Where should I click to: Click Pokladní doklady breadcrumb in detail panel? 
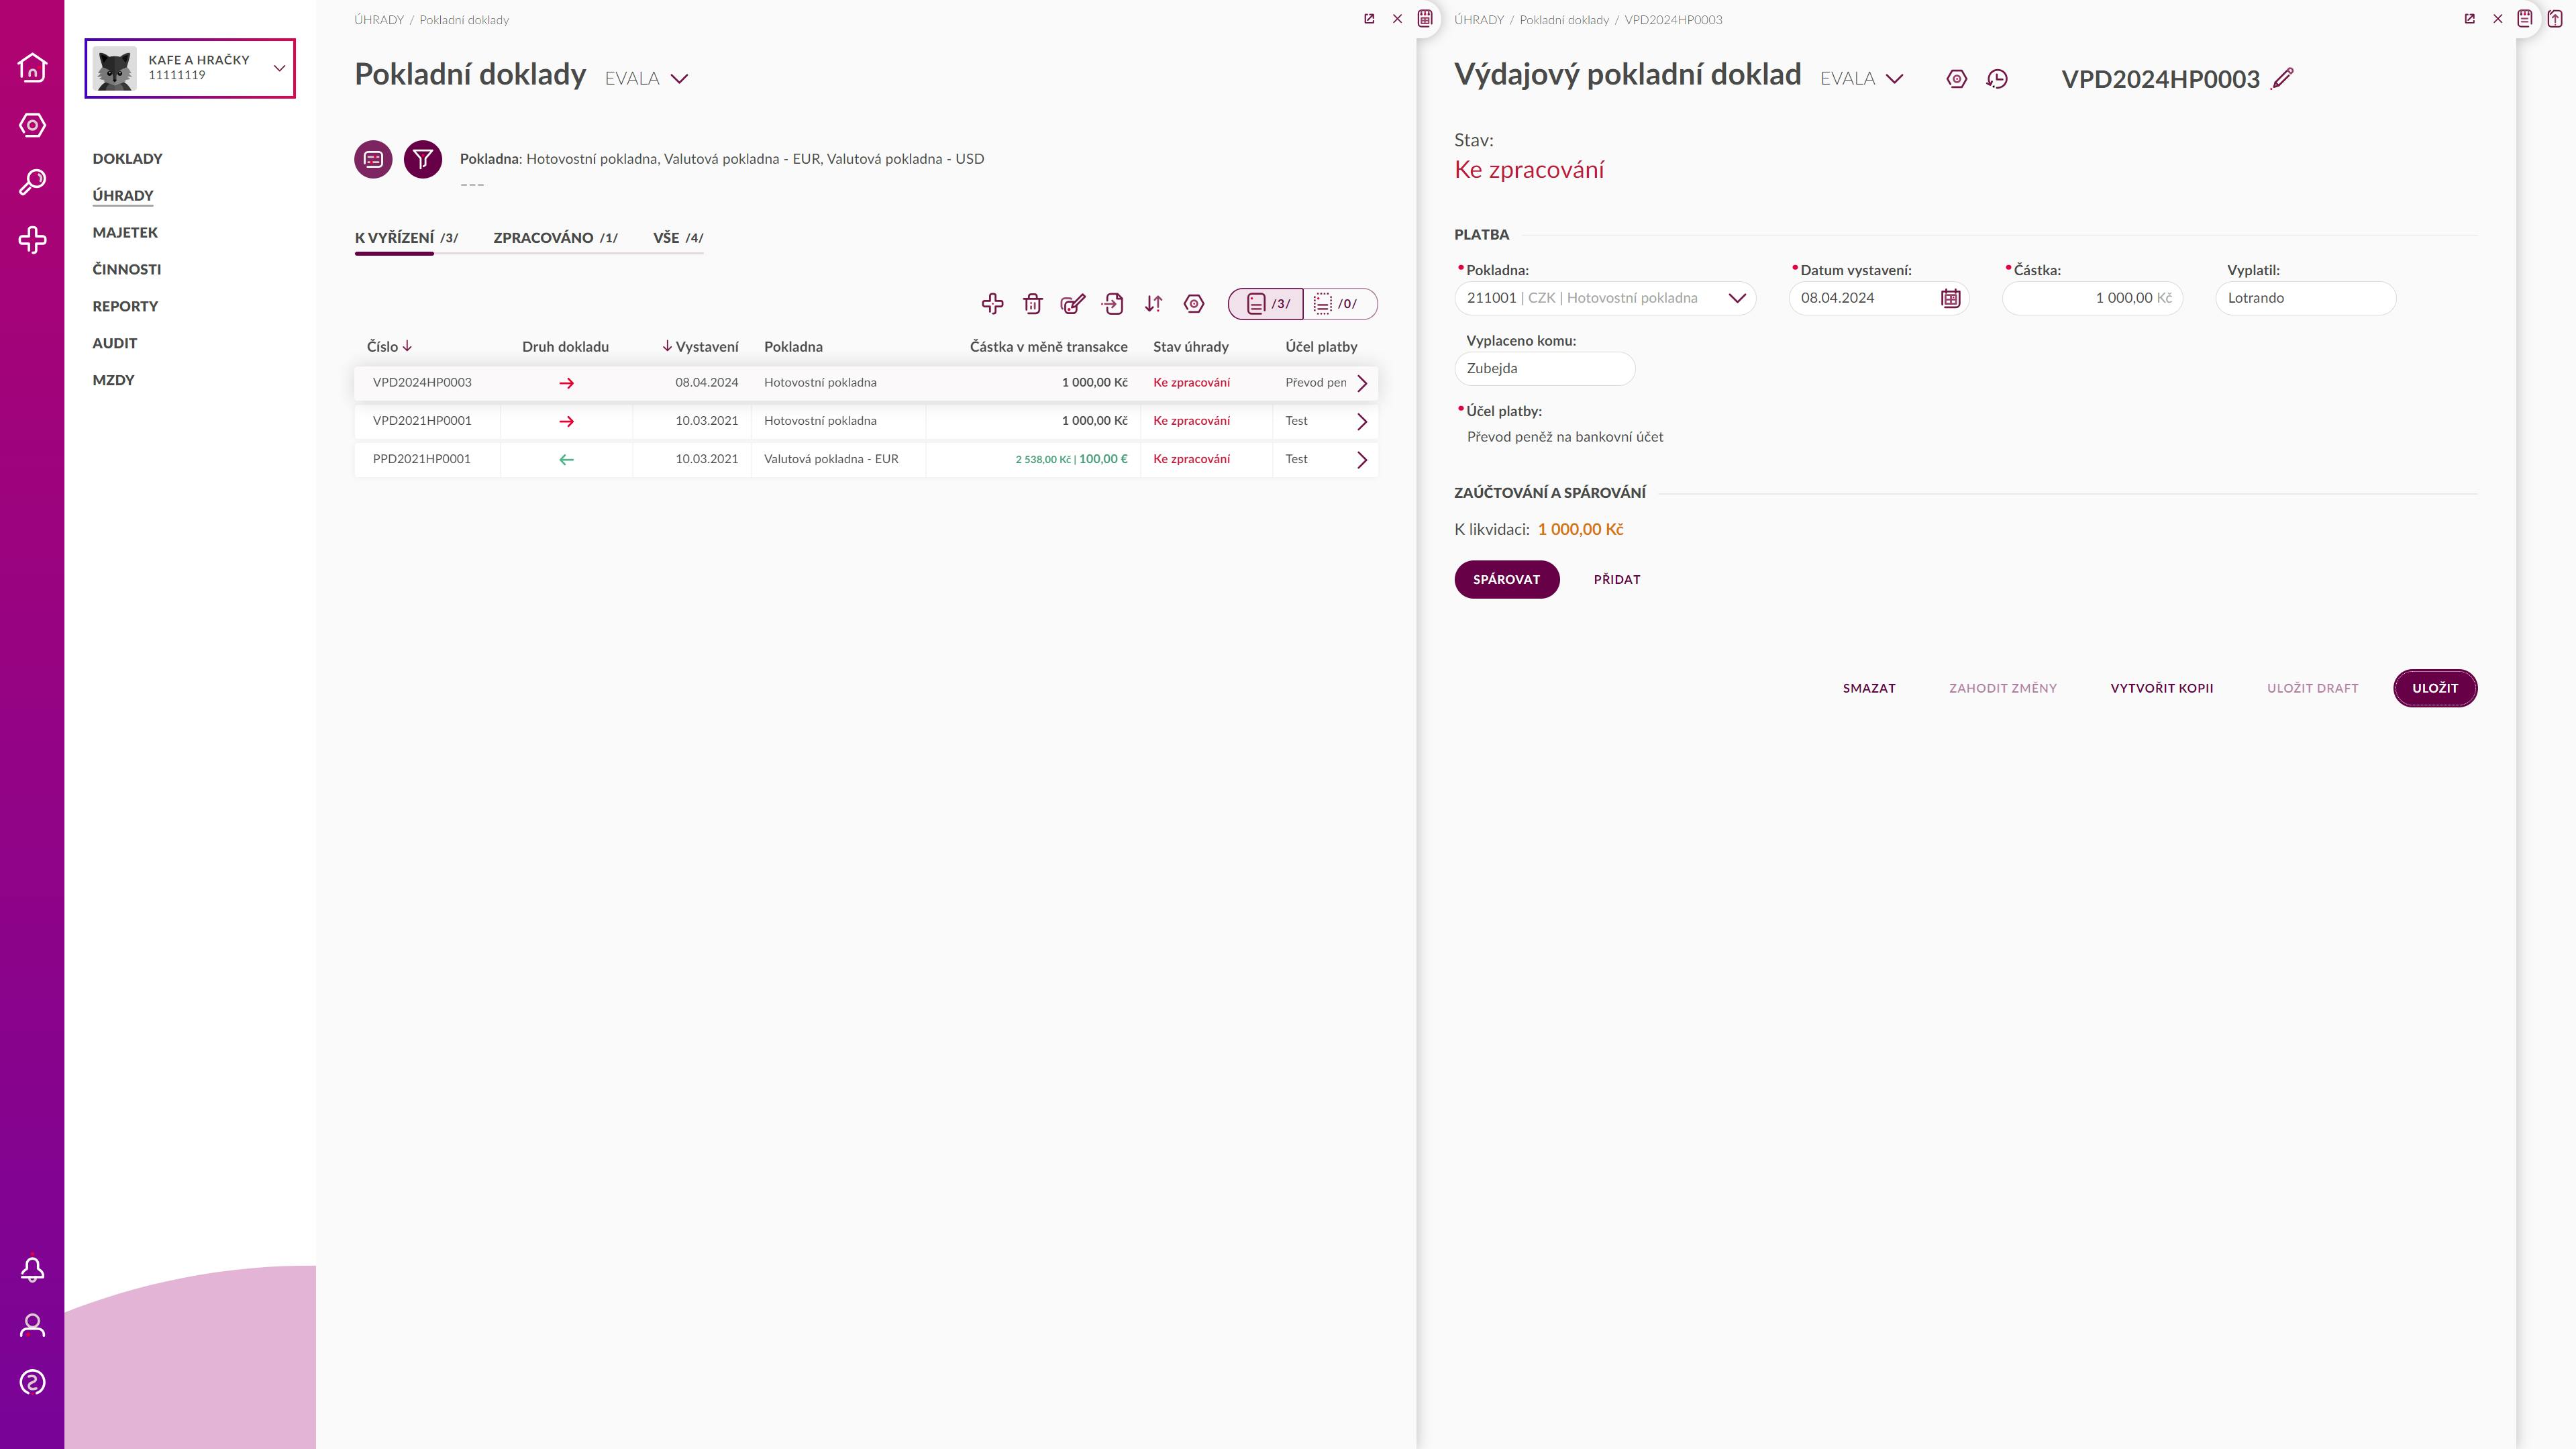tap(1564, 20)
